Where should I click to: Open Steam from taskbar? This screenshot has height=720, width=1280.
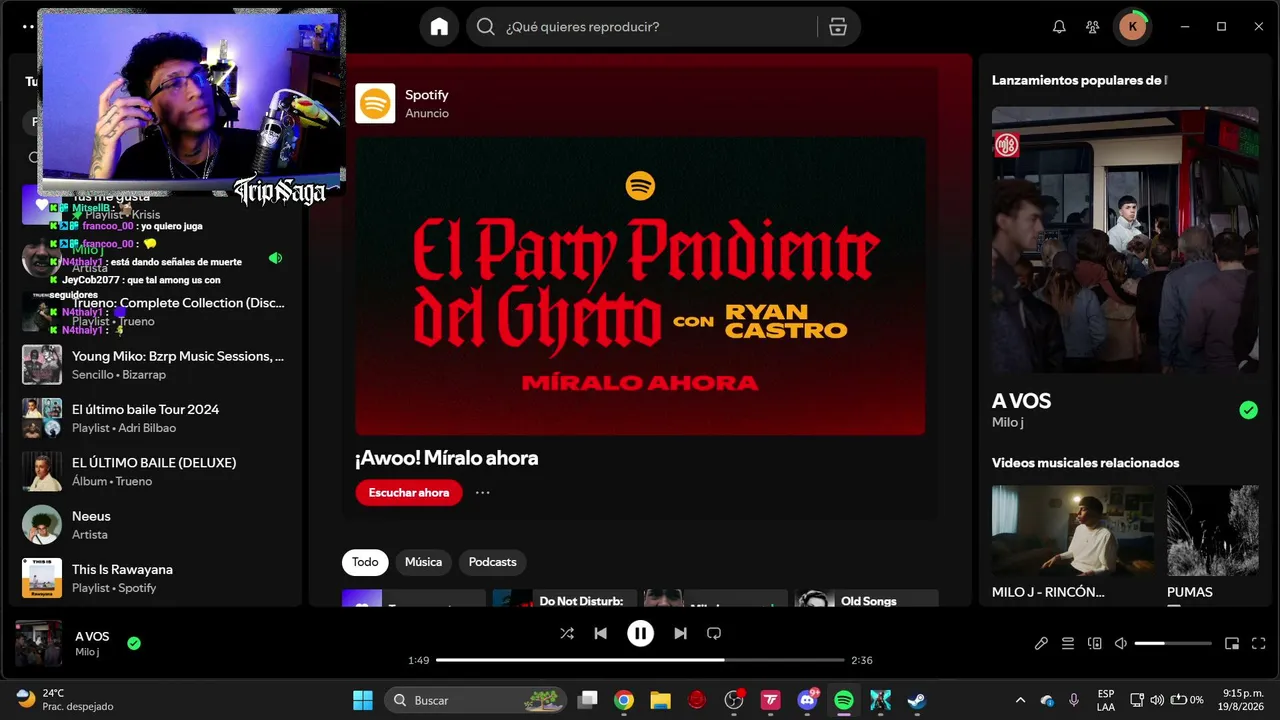[x=917, y=700]
